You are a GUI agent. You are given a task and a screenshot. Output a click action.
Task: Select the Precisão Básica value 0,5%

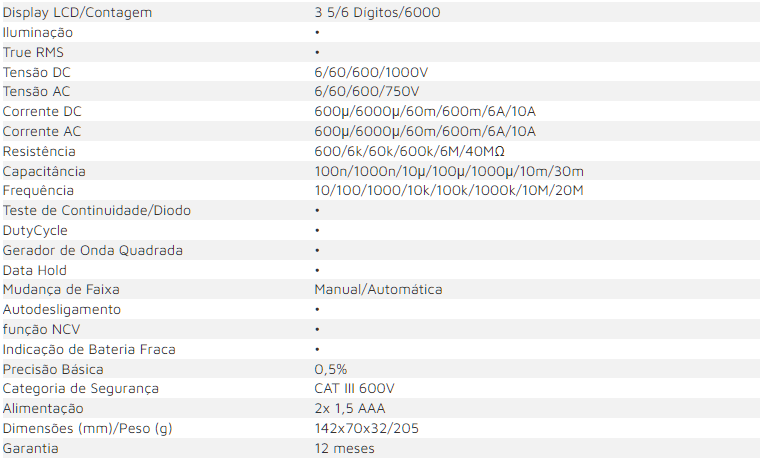[x=331, y=369]
